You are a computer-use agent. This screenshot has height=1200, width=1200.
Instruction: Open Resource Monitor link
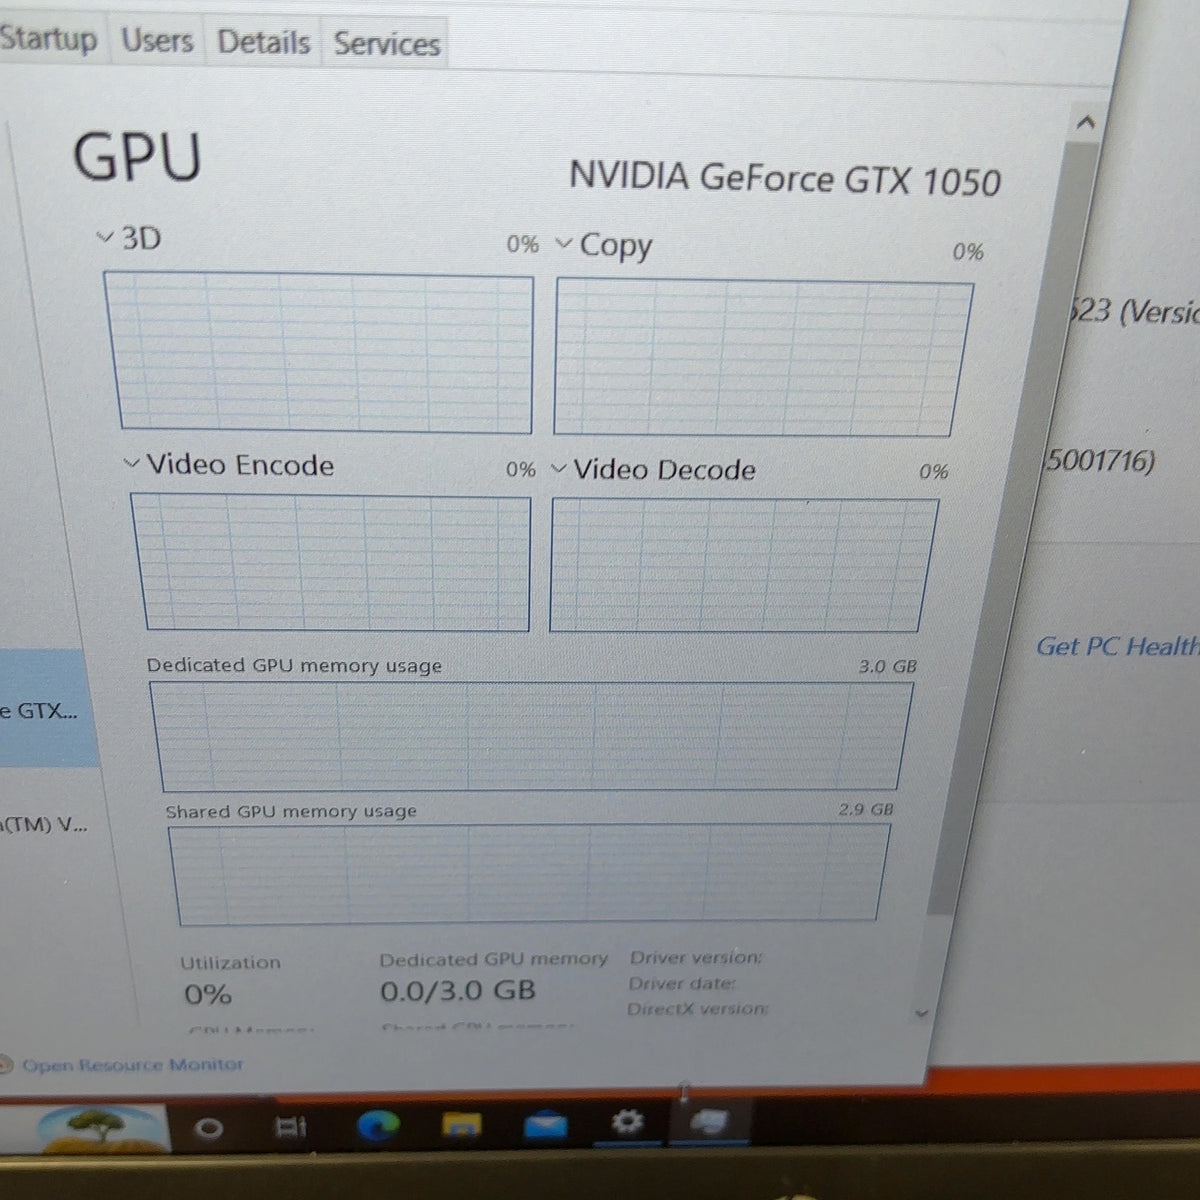132,1065
